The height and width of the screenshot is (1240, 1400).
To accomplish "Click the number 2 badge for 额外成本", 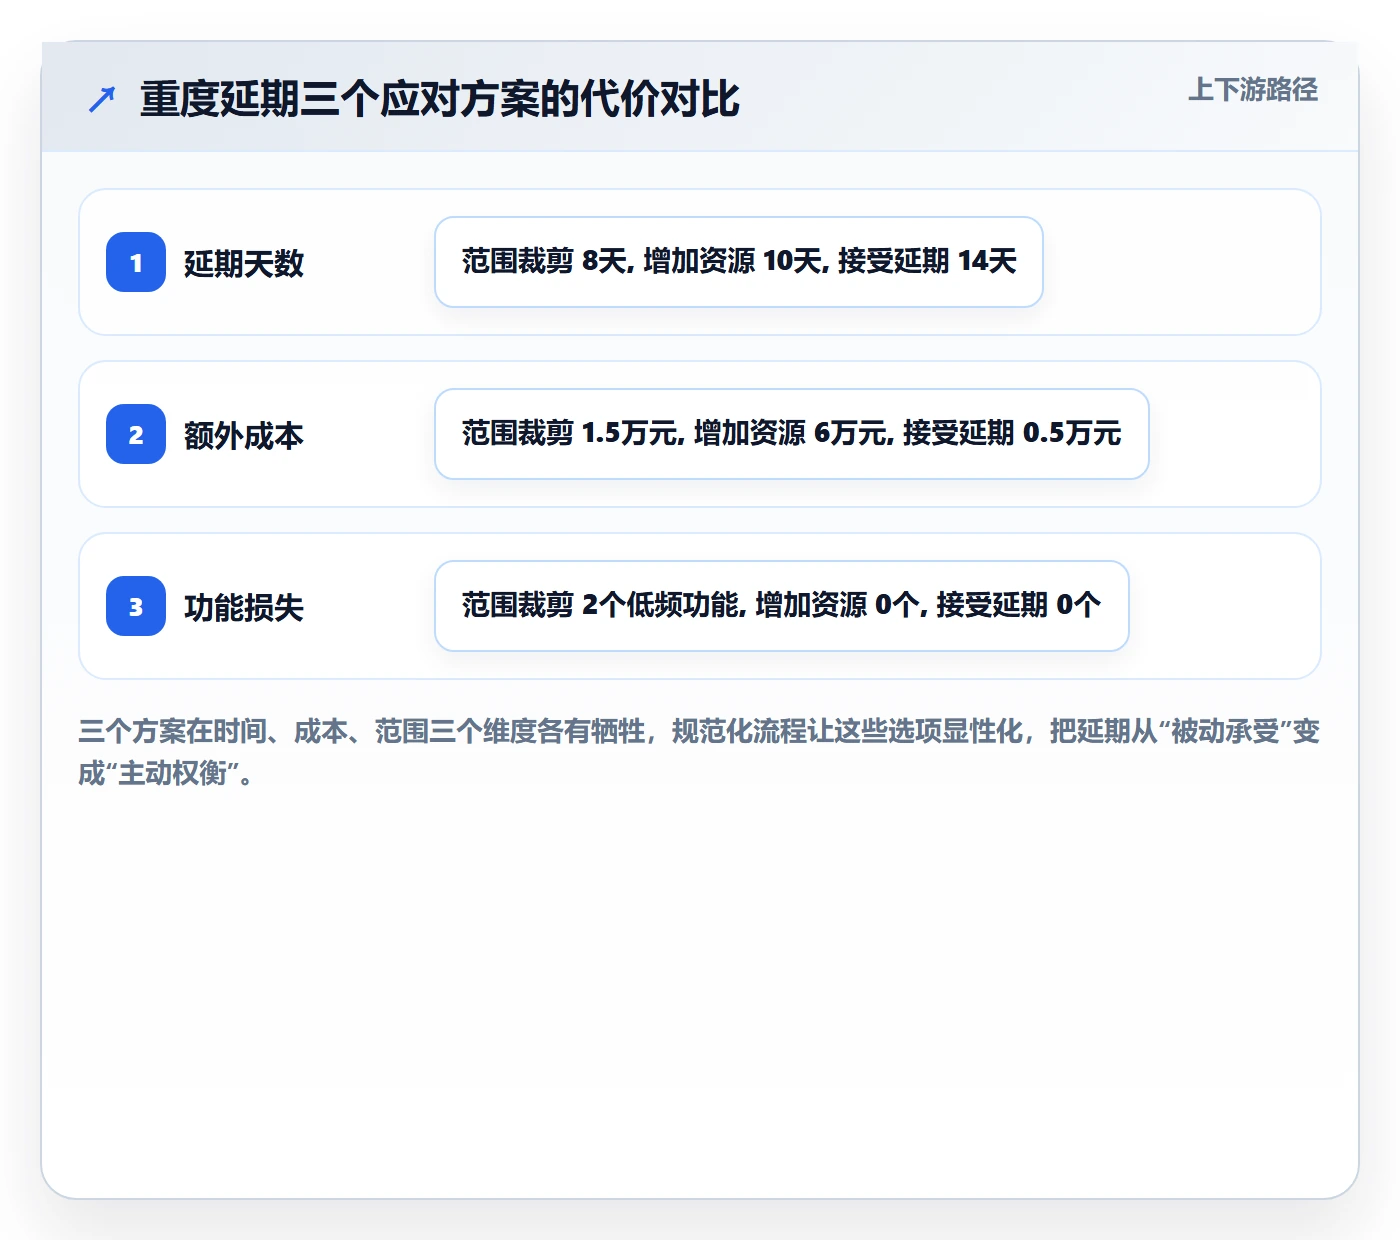I will (x=136, y=434).
